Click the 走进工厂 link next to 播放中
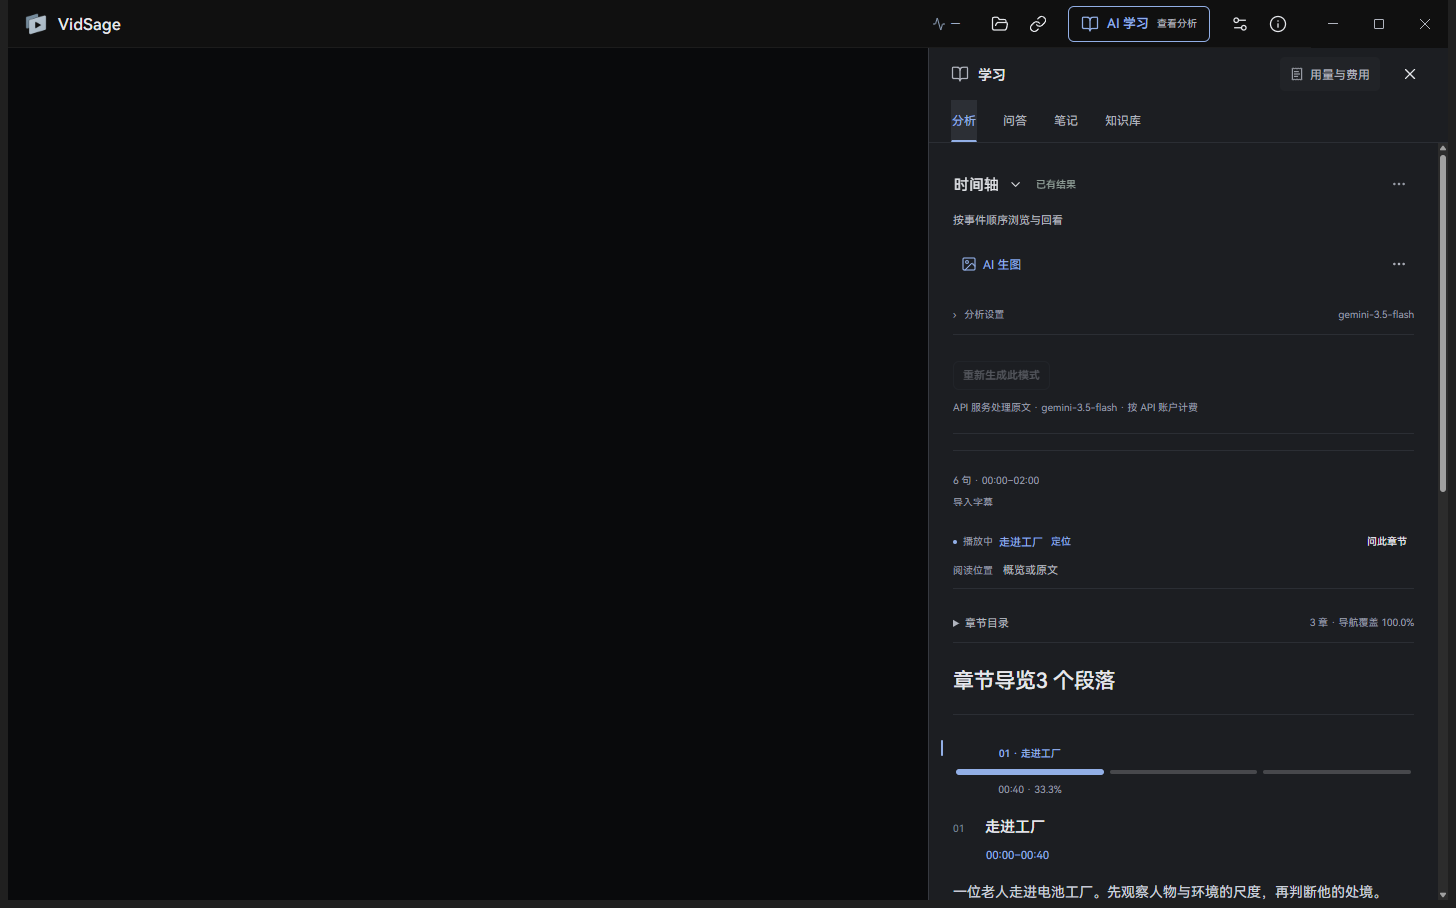The image size is (1456, 908). click(1021, 541)
